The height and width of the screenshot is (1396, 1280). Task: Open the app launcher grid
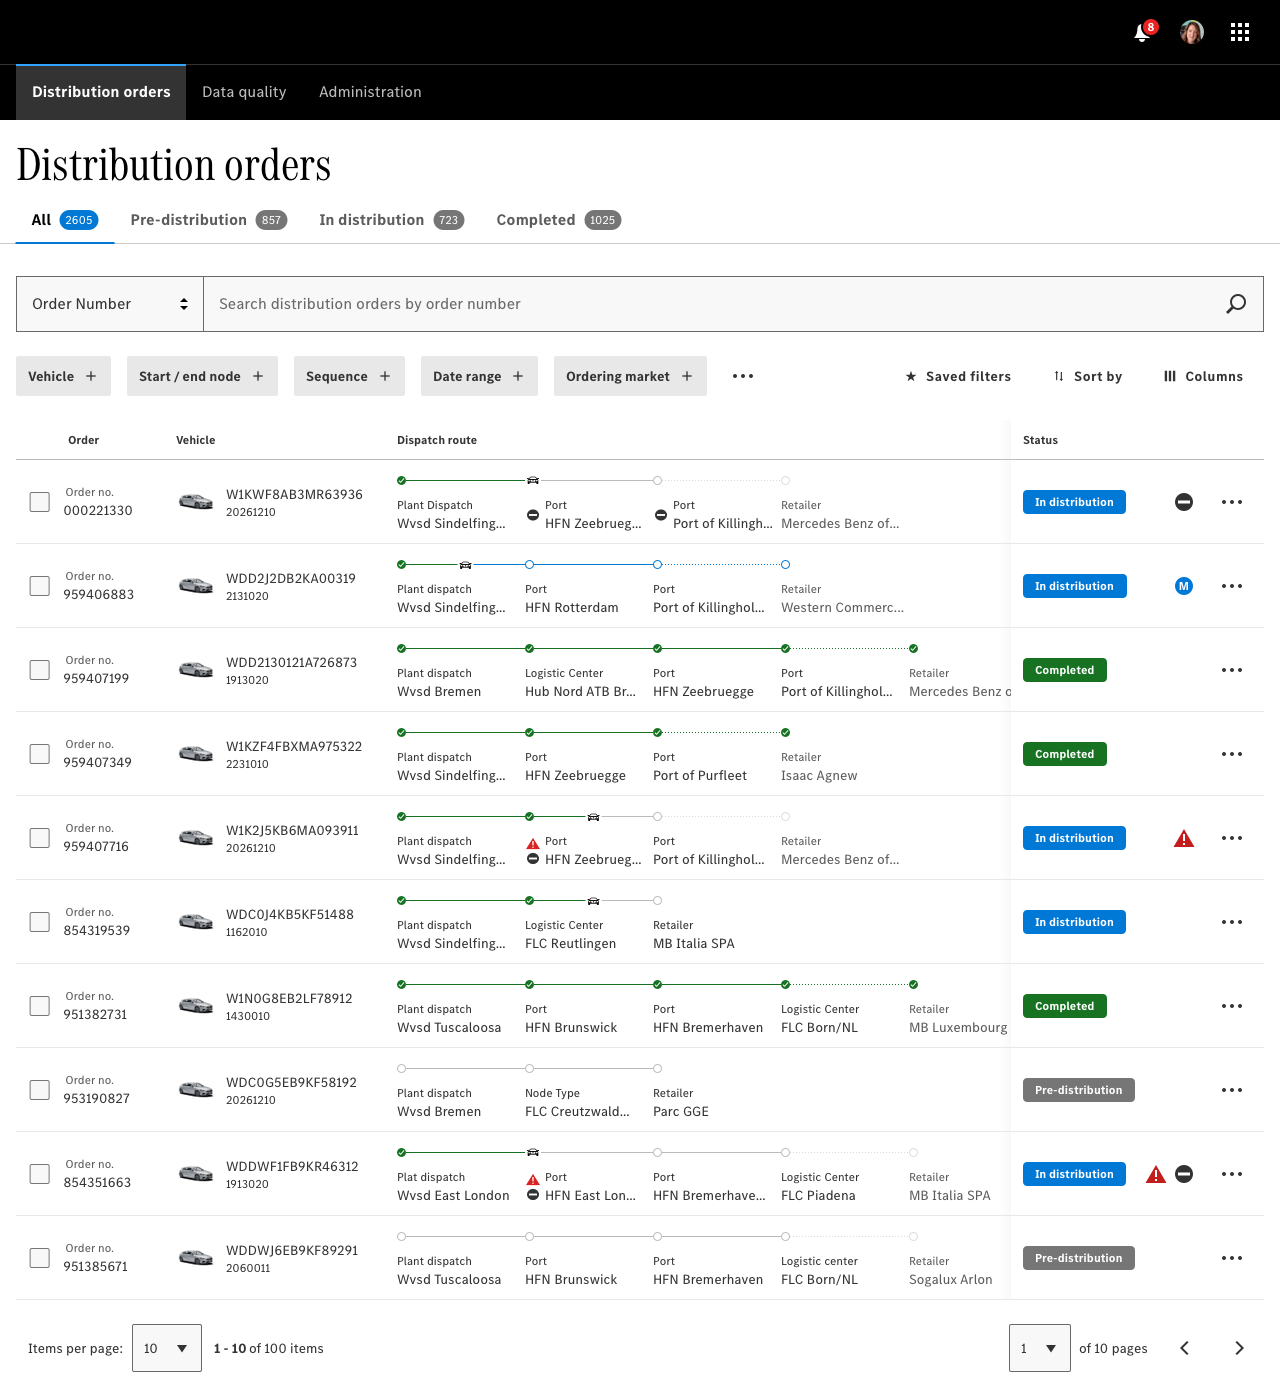(1240, 32)
